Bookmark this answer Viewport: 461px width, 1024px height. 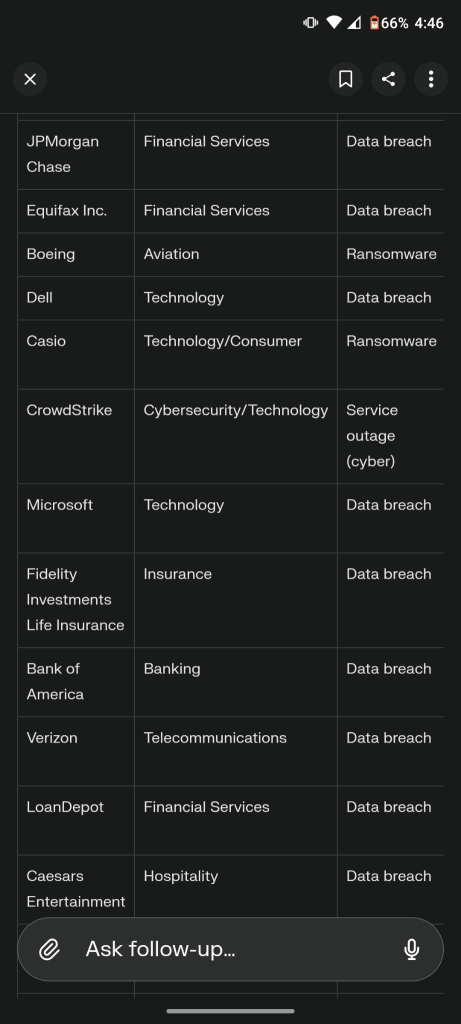[345, 79]
